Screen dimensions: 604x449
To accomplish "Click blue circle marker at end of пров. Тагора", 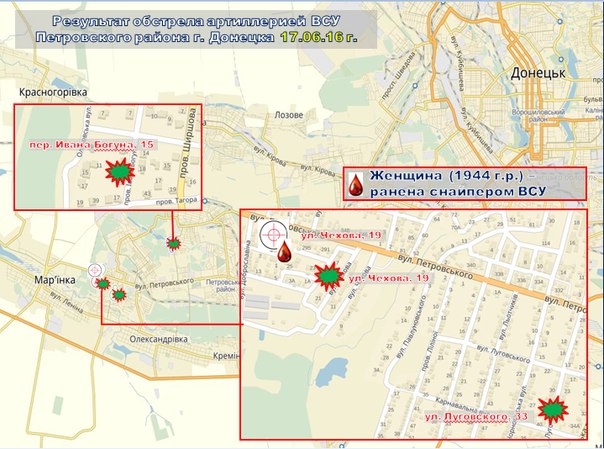I will (x=205, y=201).
